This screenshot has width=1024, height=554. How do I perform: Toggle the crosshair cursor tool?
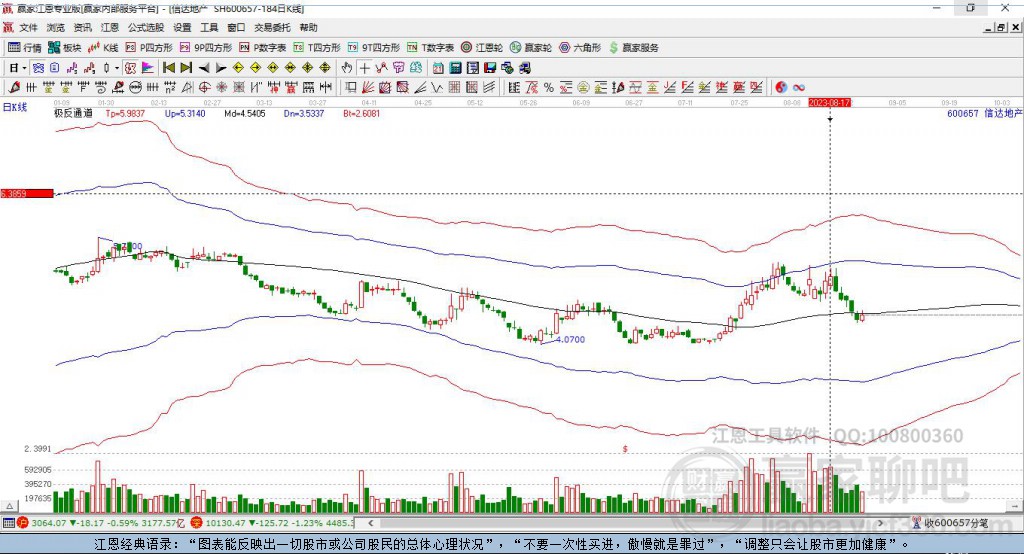tap(364, 68)
